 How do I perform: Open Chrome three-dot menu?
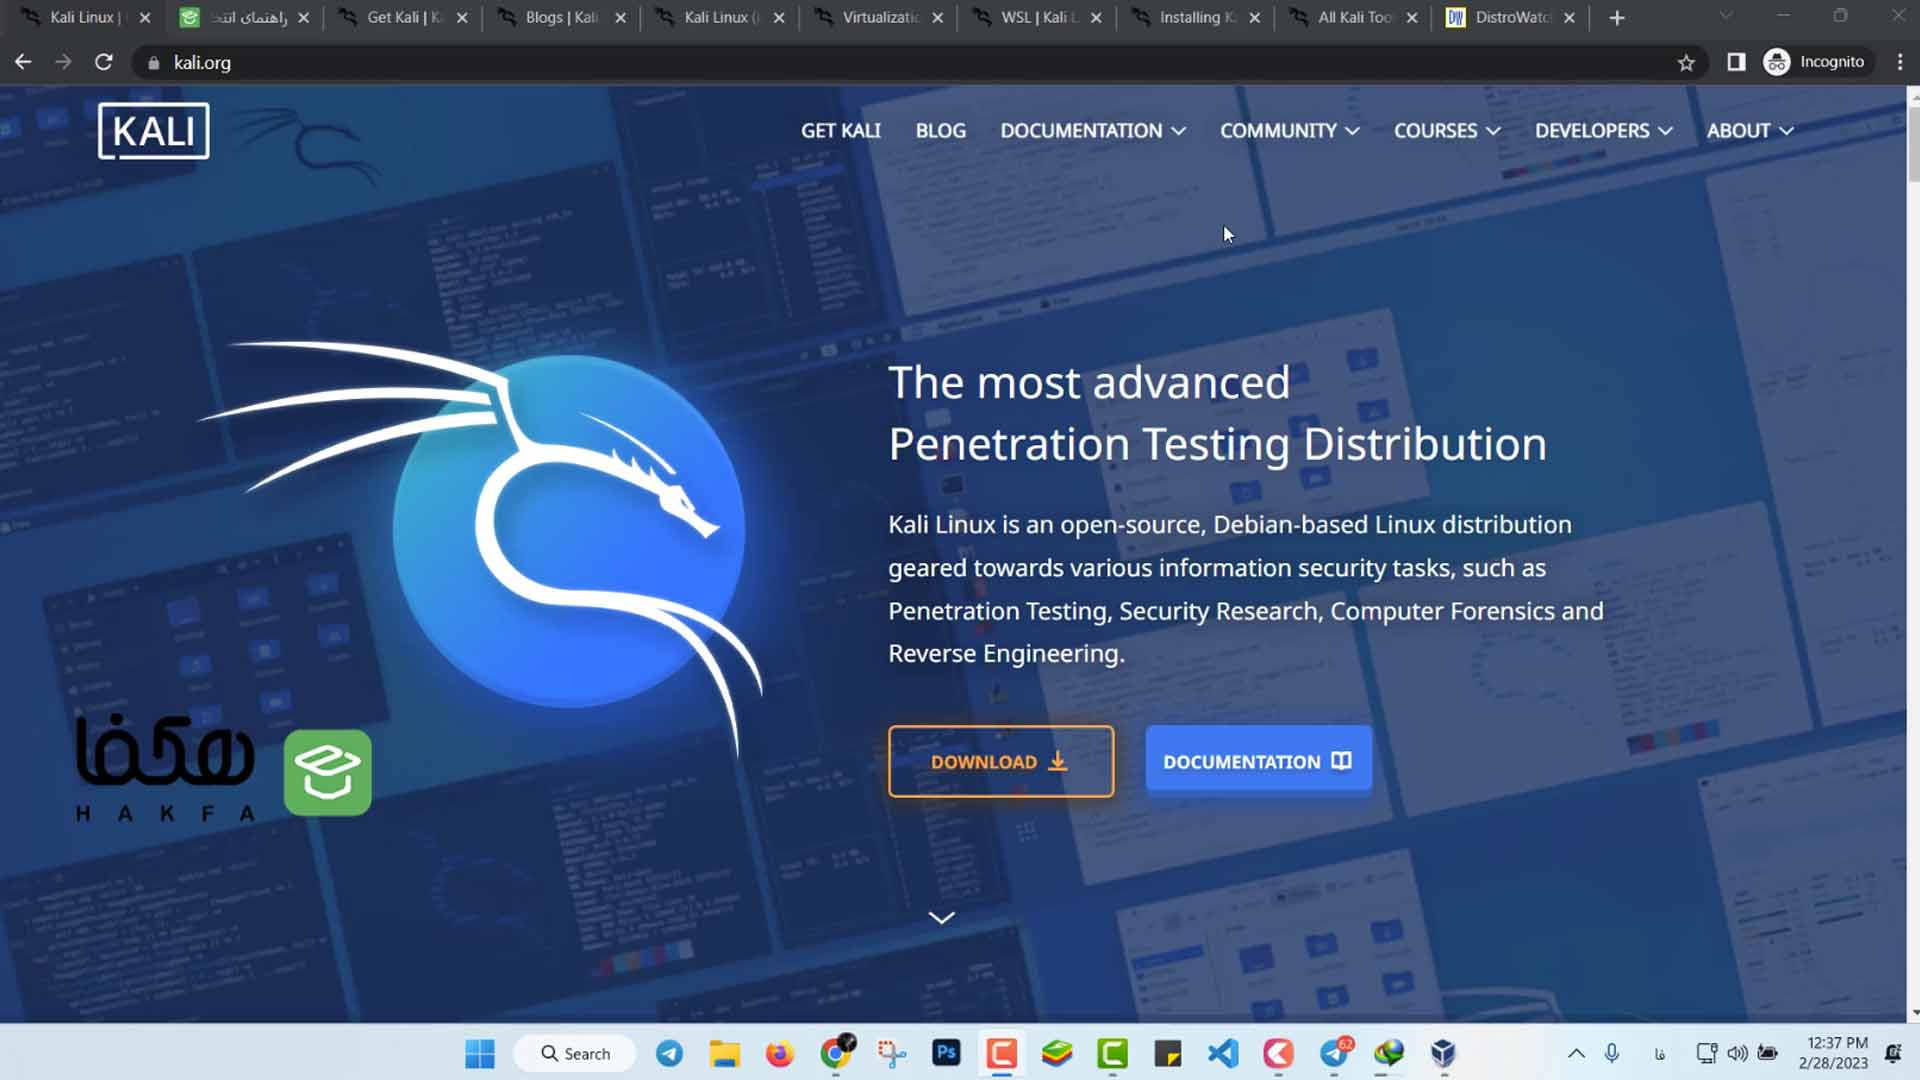[x=1900, y=62]
